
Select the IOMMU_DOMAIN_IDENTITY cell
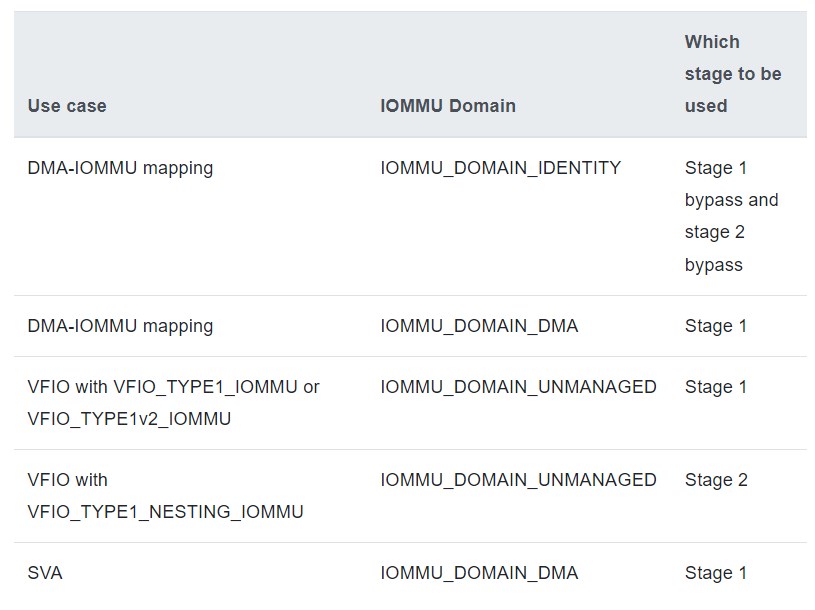pos(500,168)
